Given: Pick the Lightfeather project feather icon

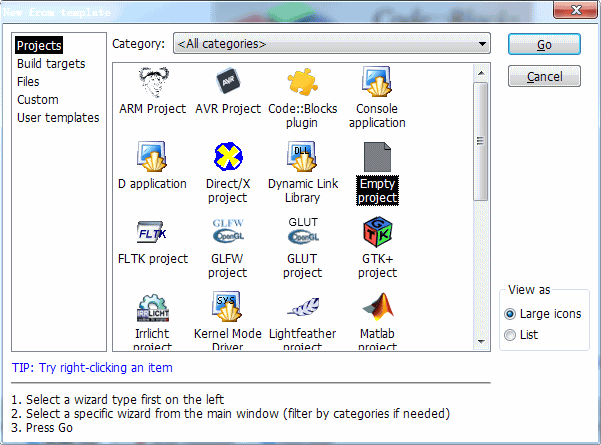Looking at the screenshot, I should point(304,307).
